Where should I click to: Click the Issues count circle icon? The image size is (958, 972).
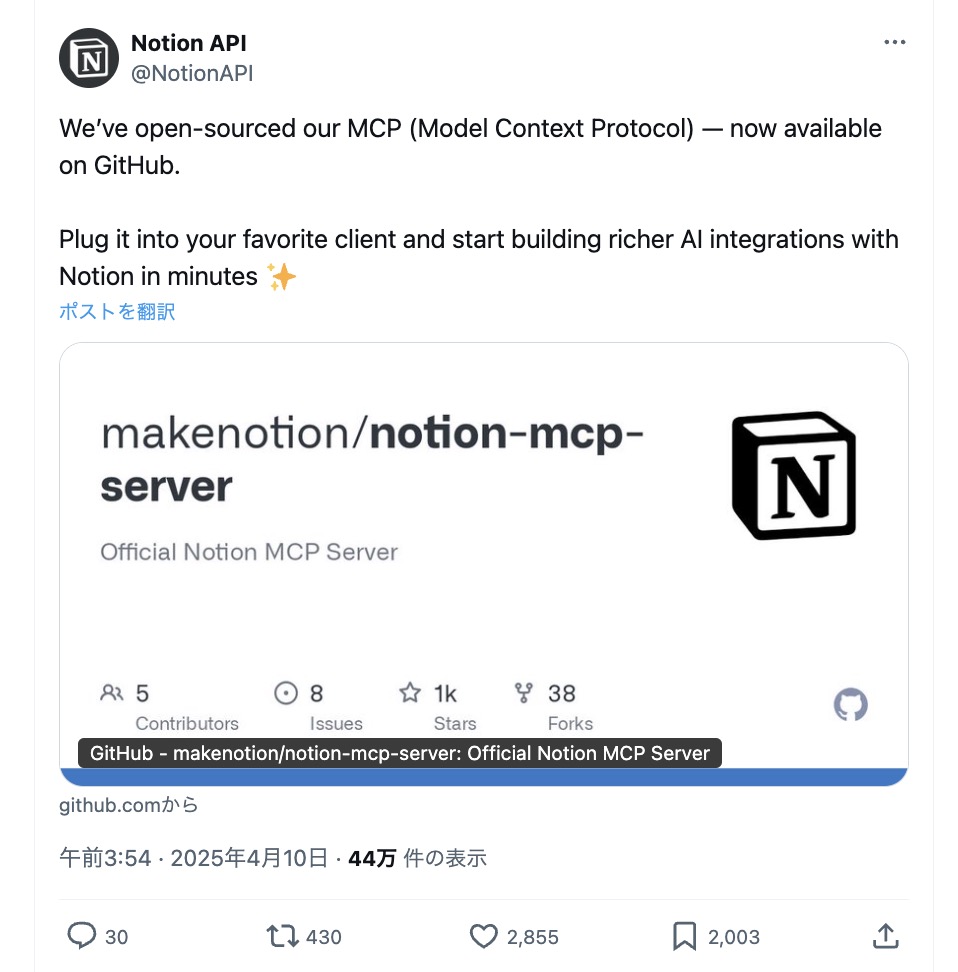(x=286, y=693)
